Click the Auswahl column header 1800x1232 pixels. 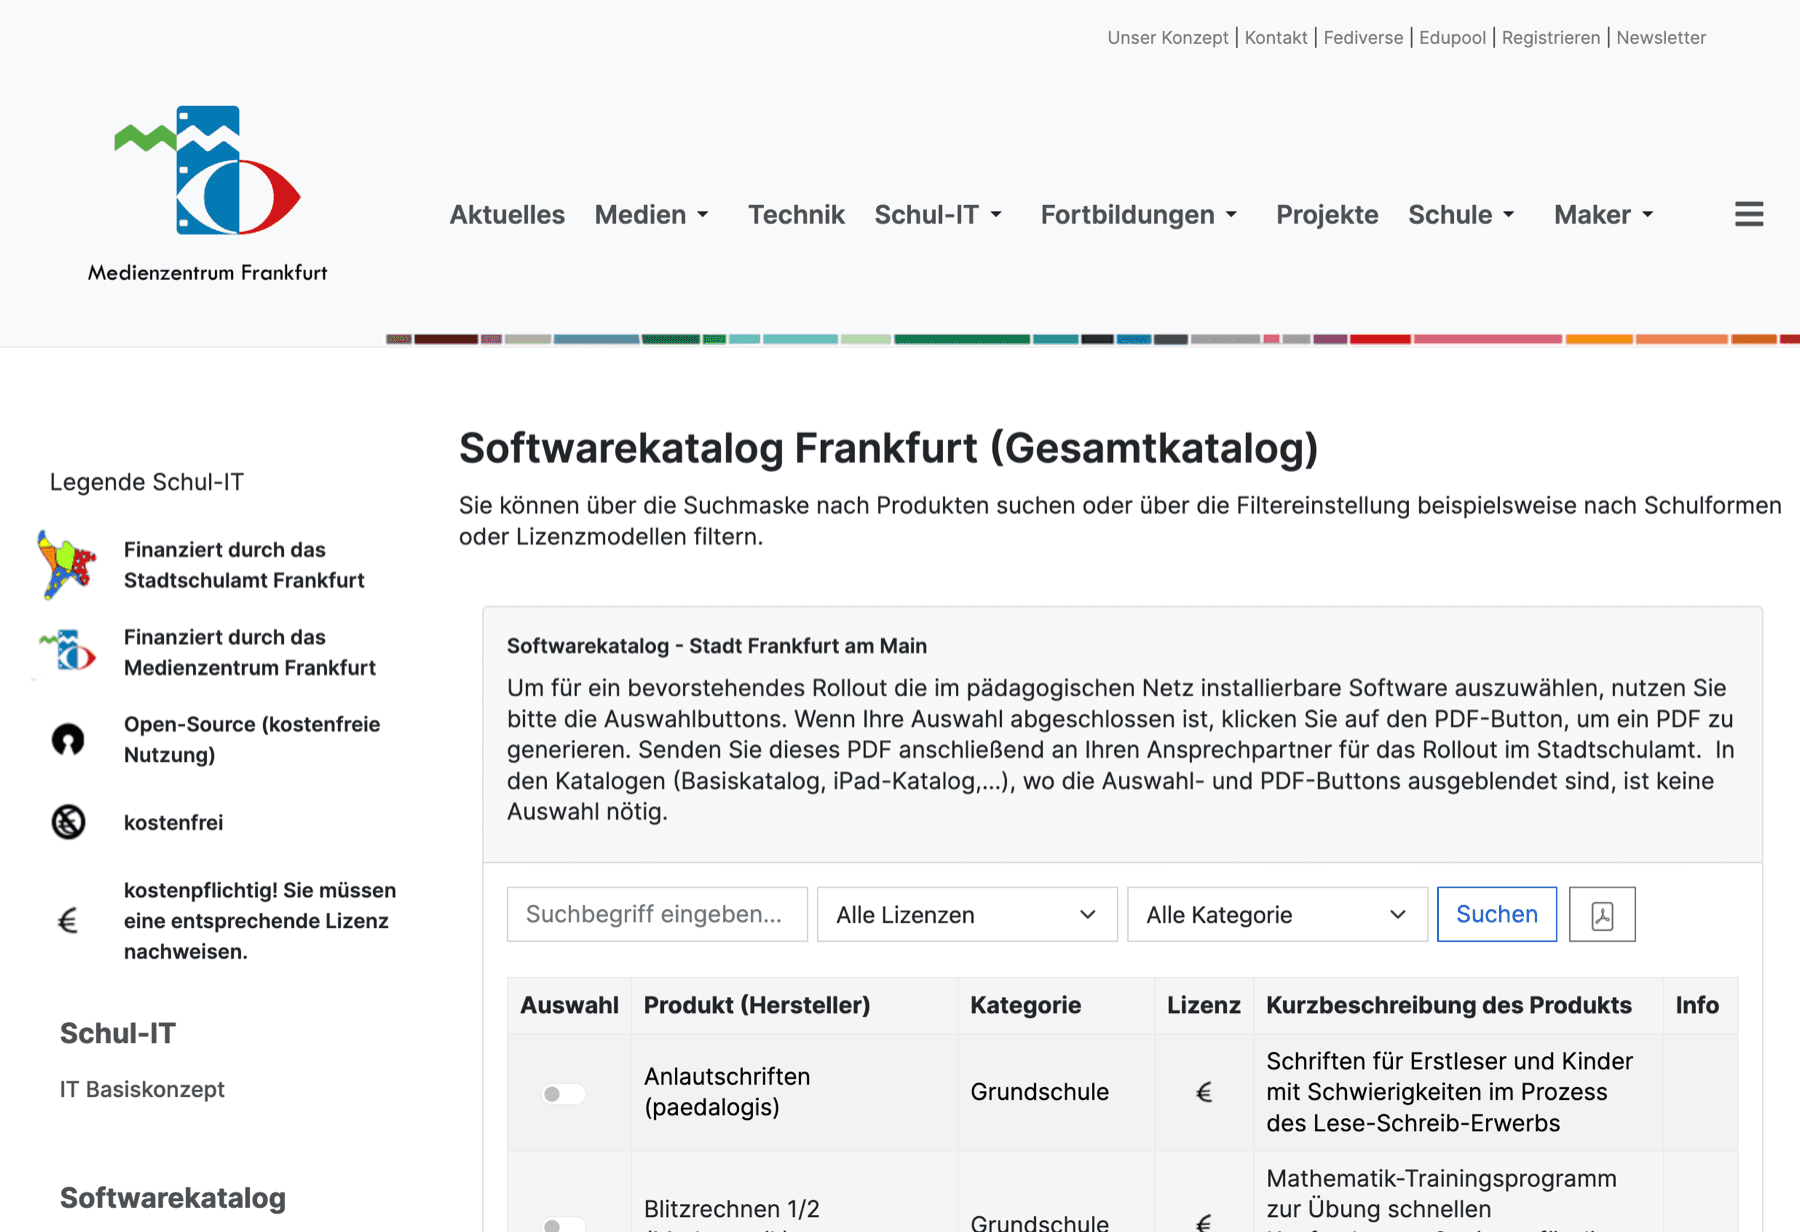tap(569, 1005)
